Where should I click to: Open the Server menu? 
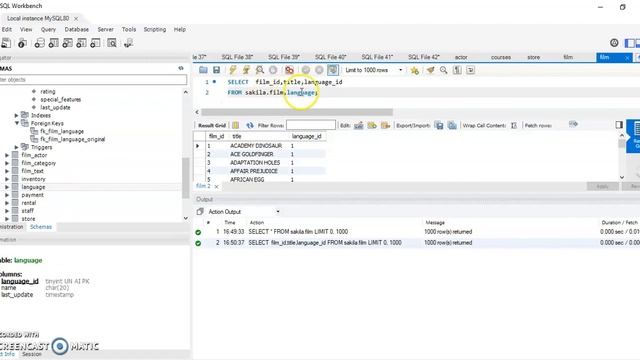click(105, 29)
